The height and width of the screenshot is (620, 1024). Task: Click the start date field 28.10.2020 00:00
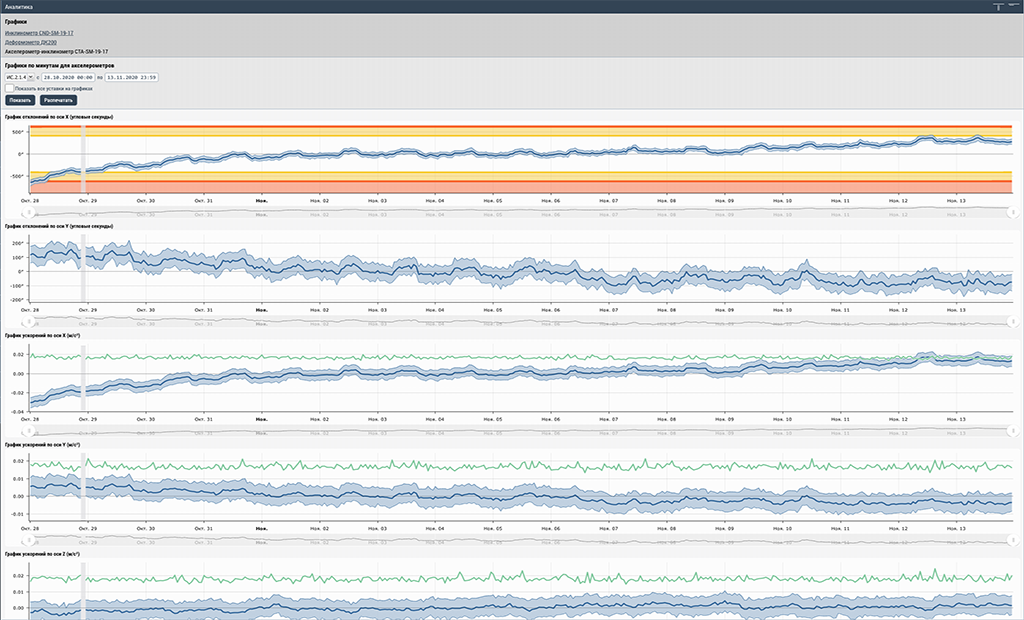coord(69,77)
